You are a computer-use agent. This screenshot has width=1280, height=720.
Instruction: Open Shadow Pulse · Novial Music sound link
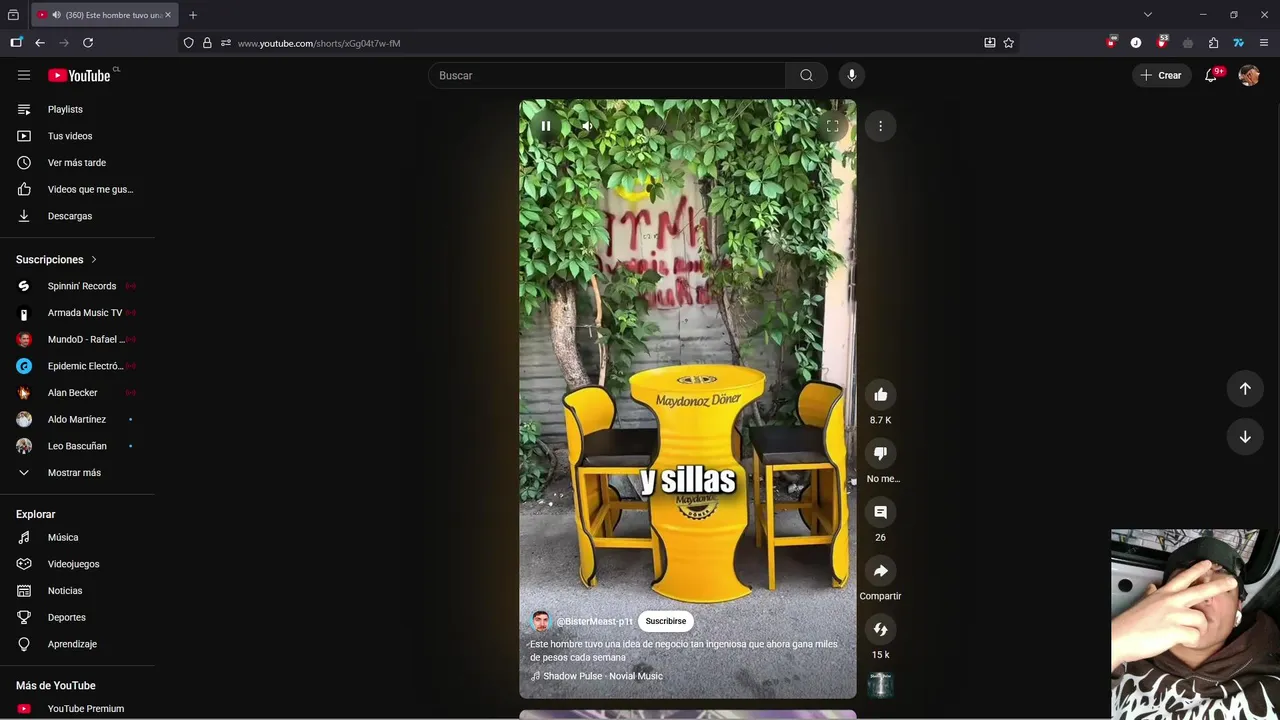pos(602,676)
